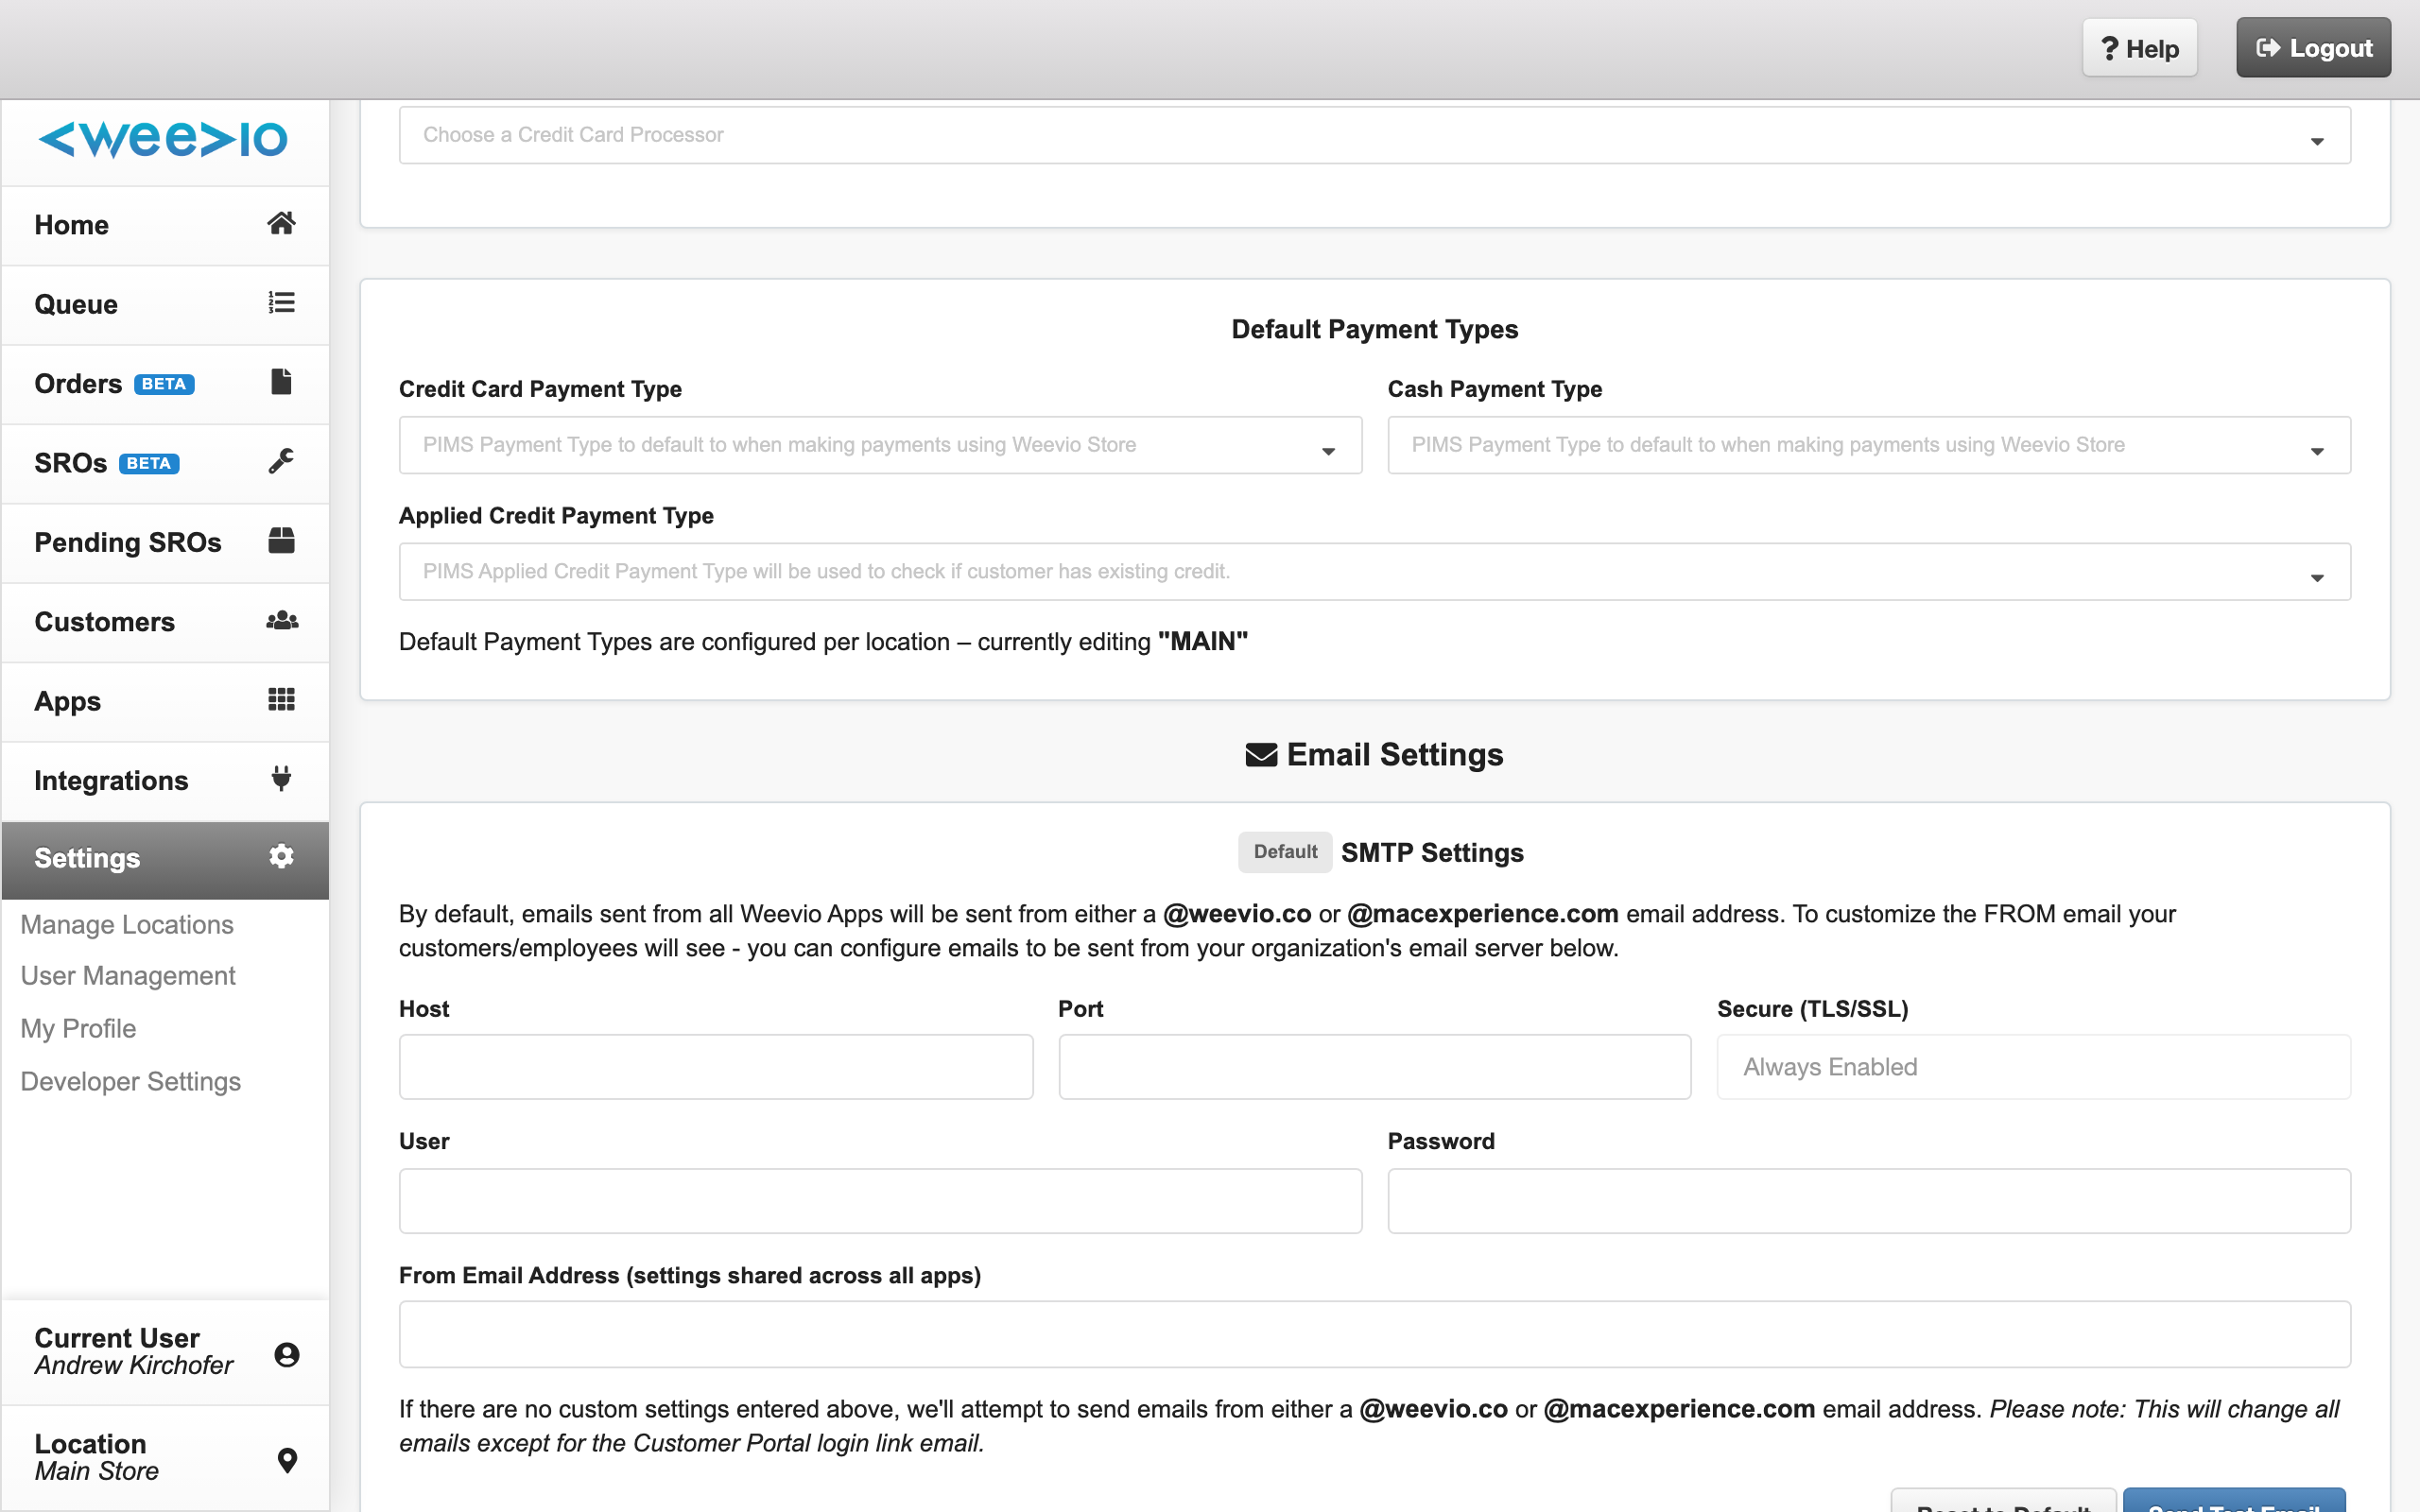Click the SMTP Settings heading text

coord(1432,852)
